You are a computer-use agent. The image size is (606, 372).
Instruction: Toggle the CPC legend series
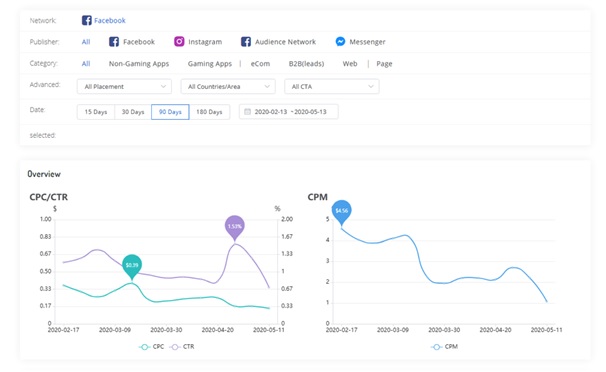coord(152,347)
